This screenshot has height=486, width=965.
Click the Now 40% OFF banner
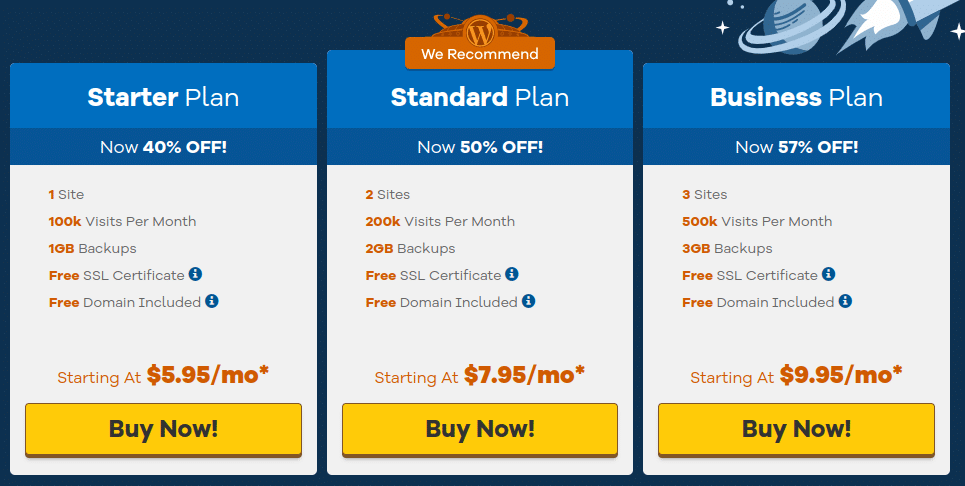tap(164, 147)
